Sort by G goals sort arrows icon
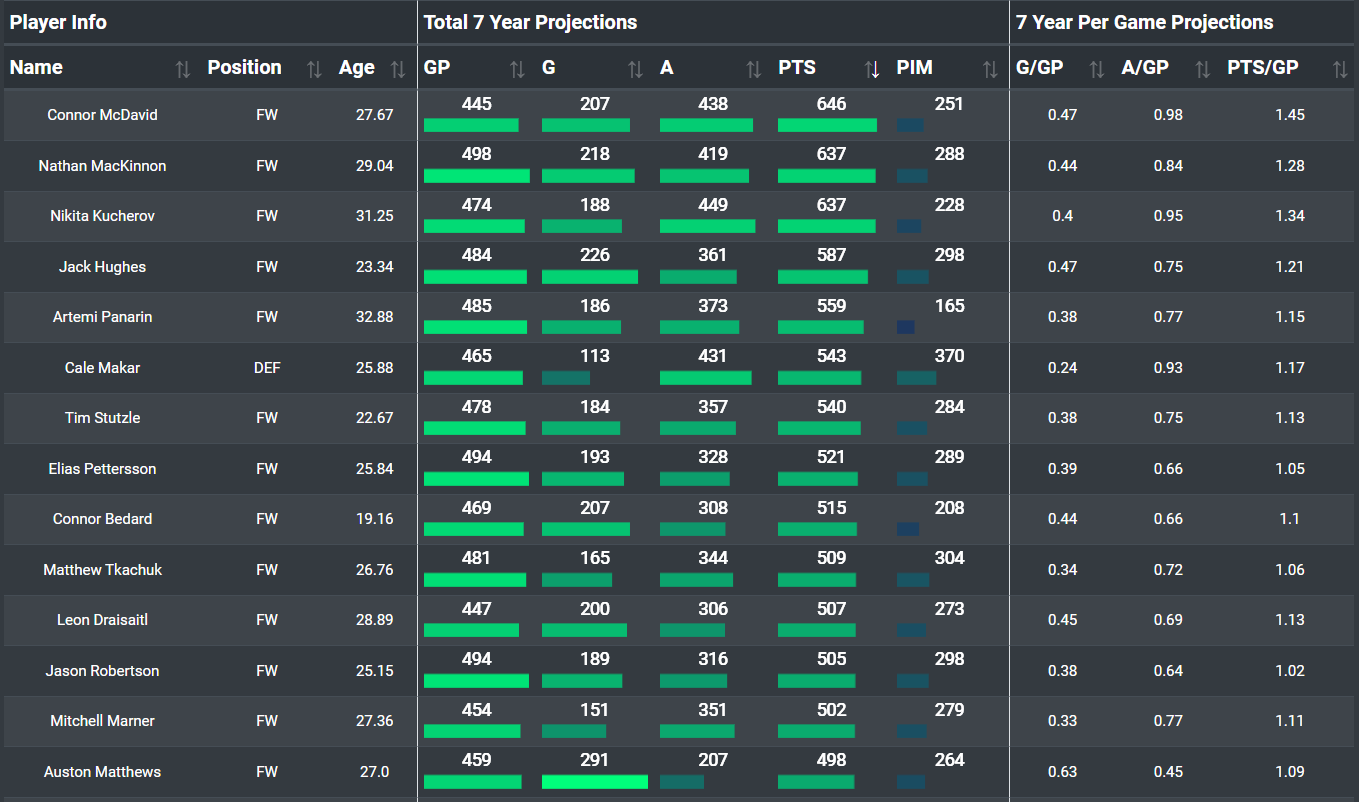1359x802 pixels. point(635,69)
